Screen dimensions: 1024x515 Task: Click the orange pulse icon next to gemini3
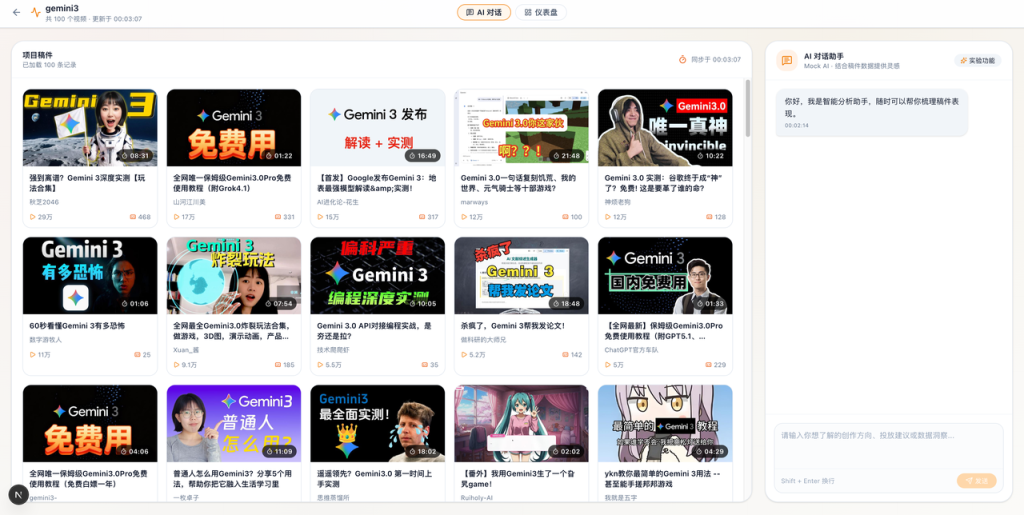36,13
